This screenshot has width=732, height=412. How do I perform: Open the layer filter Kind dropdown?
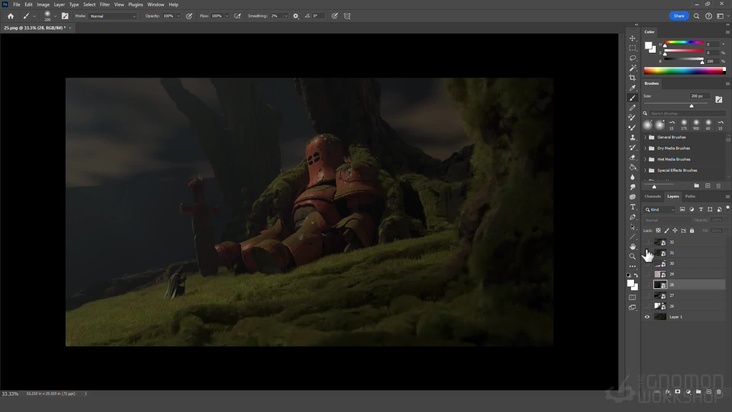point(660,209)
